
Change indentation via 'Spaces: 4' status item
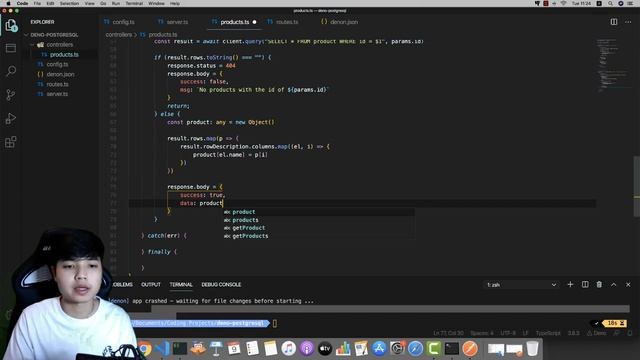tap(482, 333)
